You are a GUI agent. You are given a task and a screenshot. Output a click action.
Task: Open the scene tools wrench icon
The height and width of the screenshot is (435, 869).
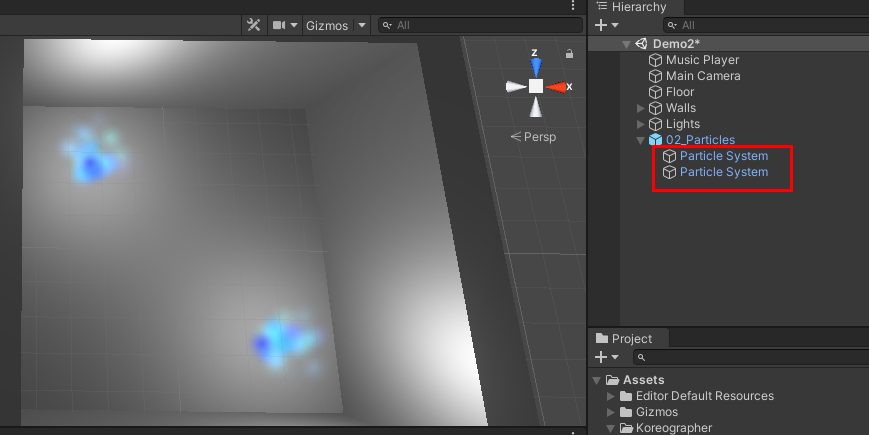point(253,25)
